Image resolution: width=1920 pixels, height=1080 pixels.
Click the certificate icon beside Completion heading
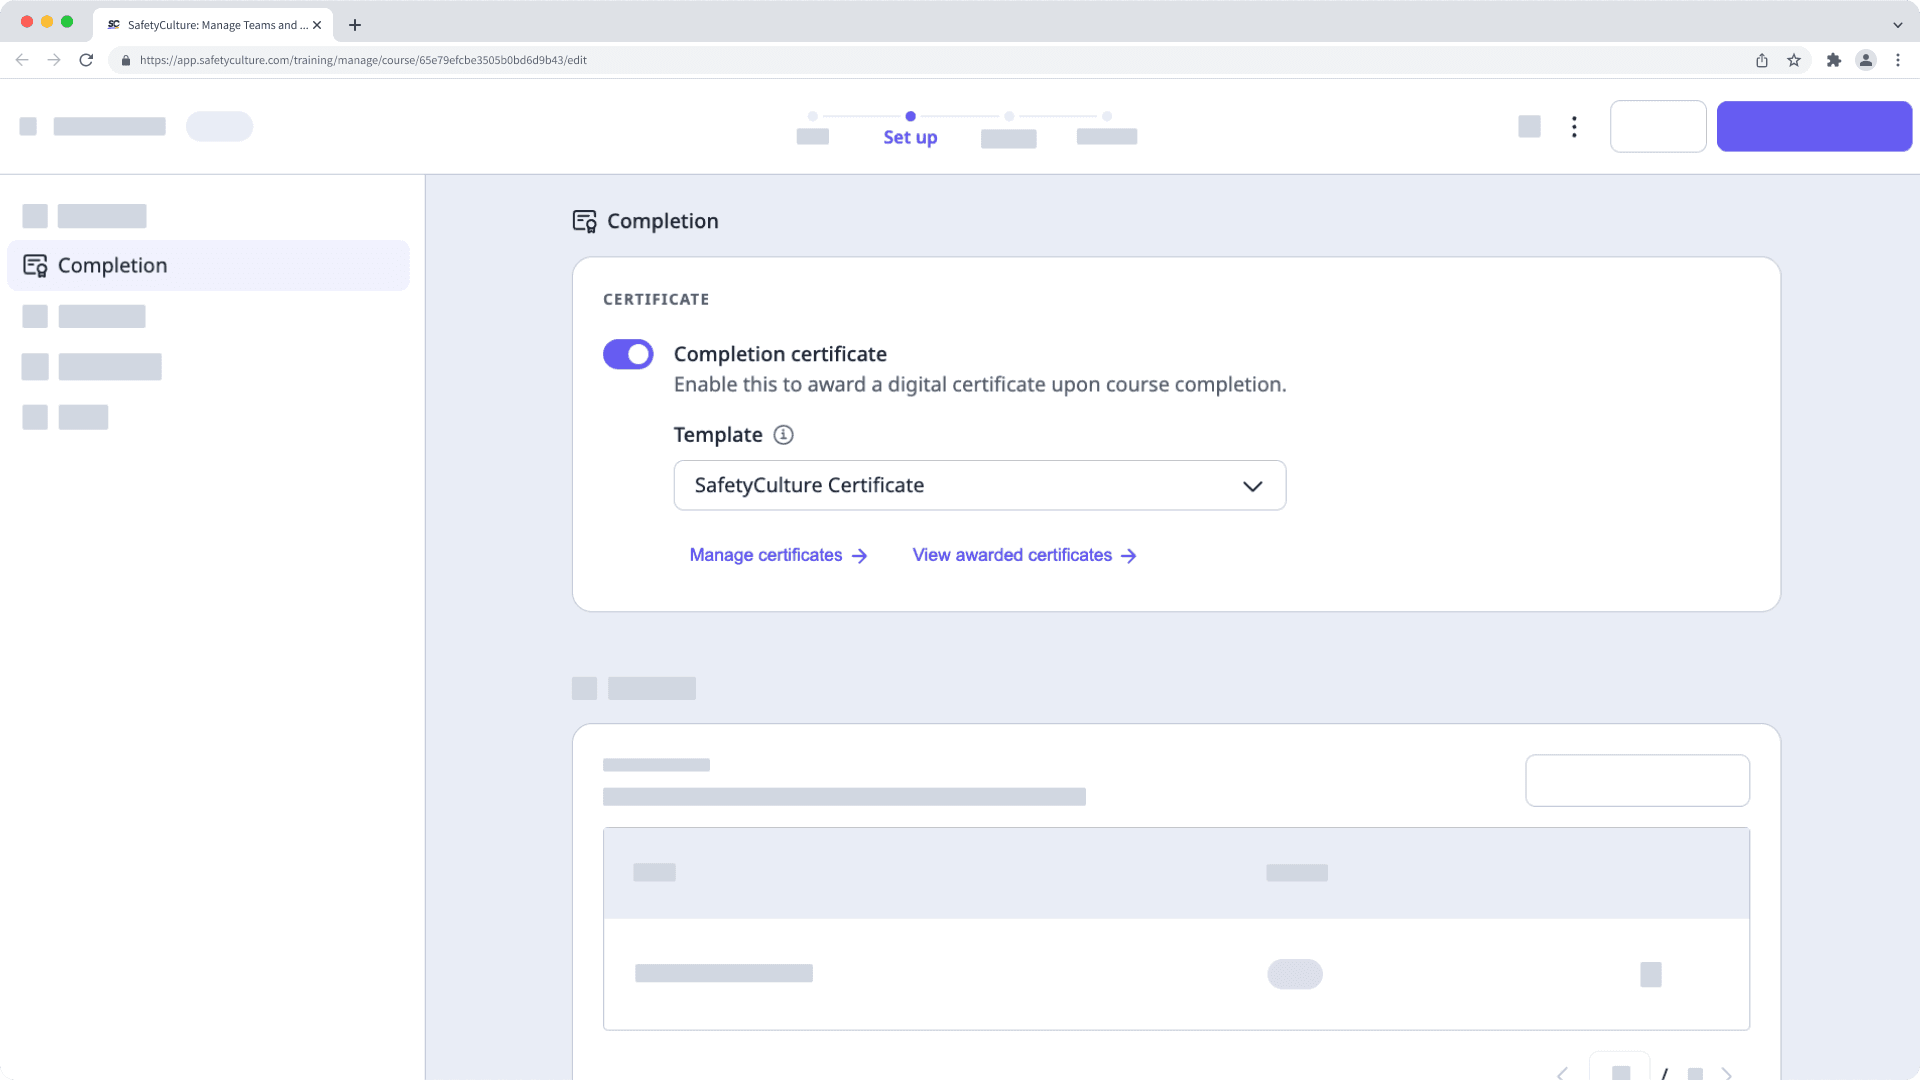pyautogui.click(x=584, y=221)
